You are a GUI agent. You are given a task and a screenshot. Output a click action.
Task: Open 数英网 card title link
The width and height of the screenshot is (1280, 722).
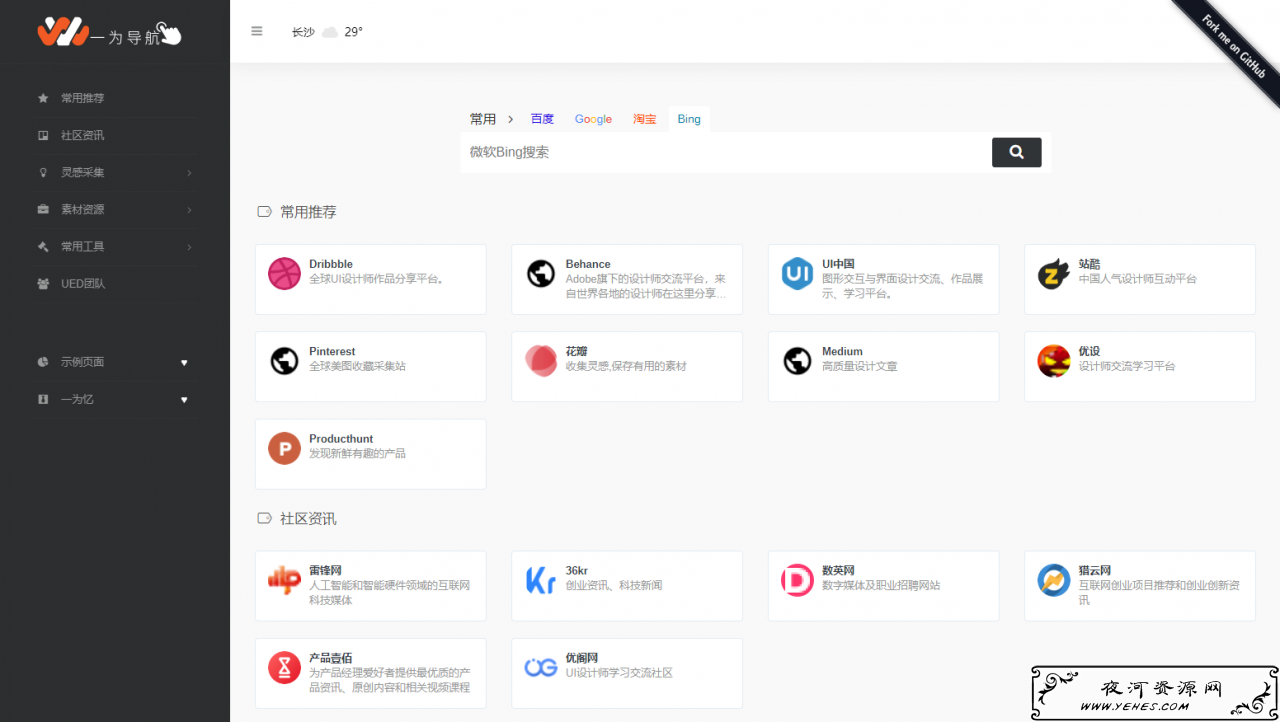pos(838,571)
